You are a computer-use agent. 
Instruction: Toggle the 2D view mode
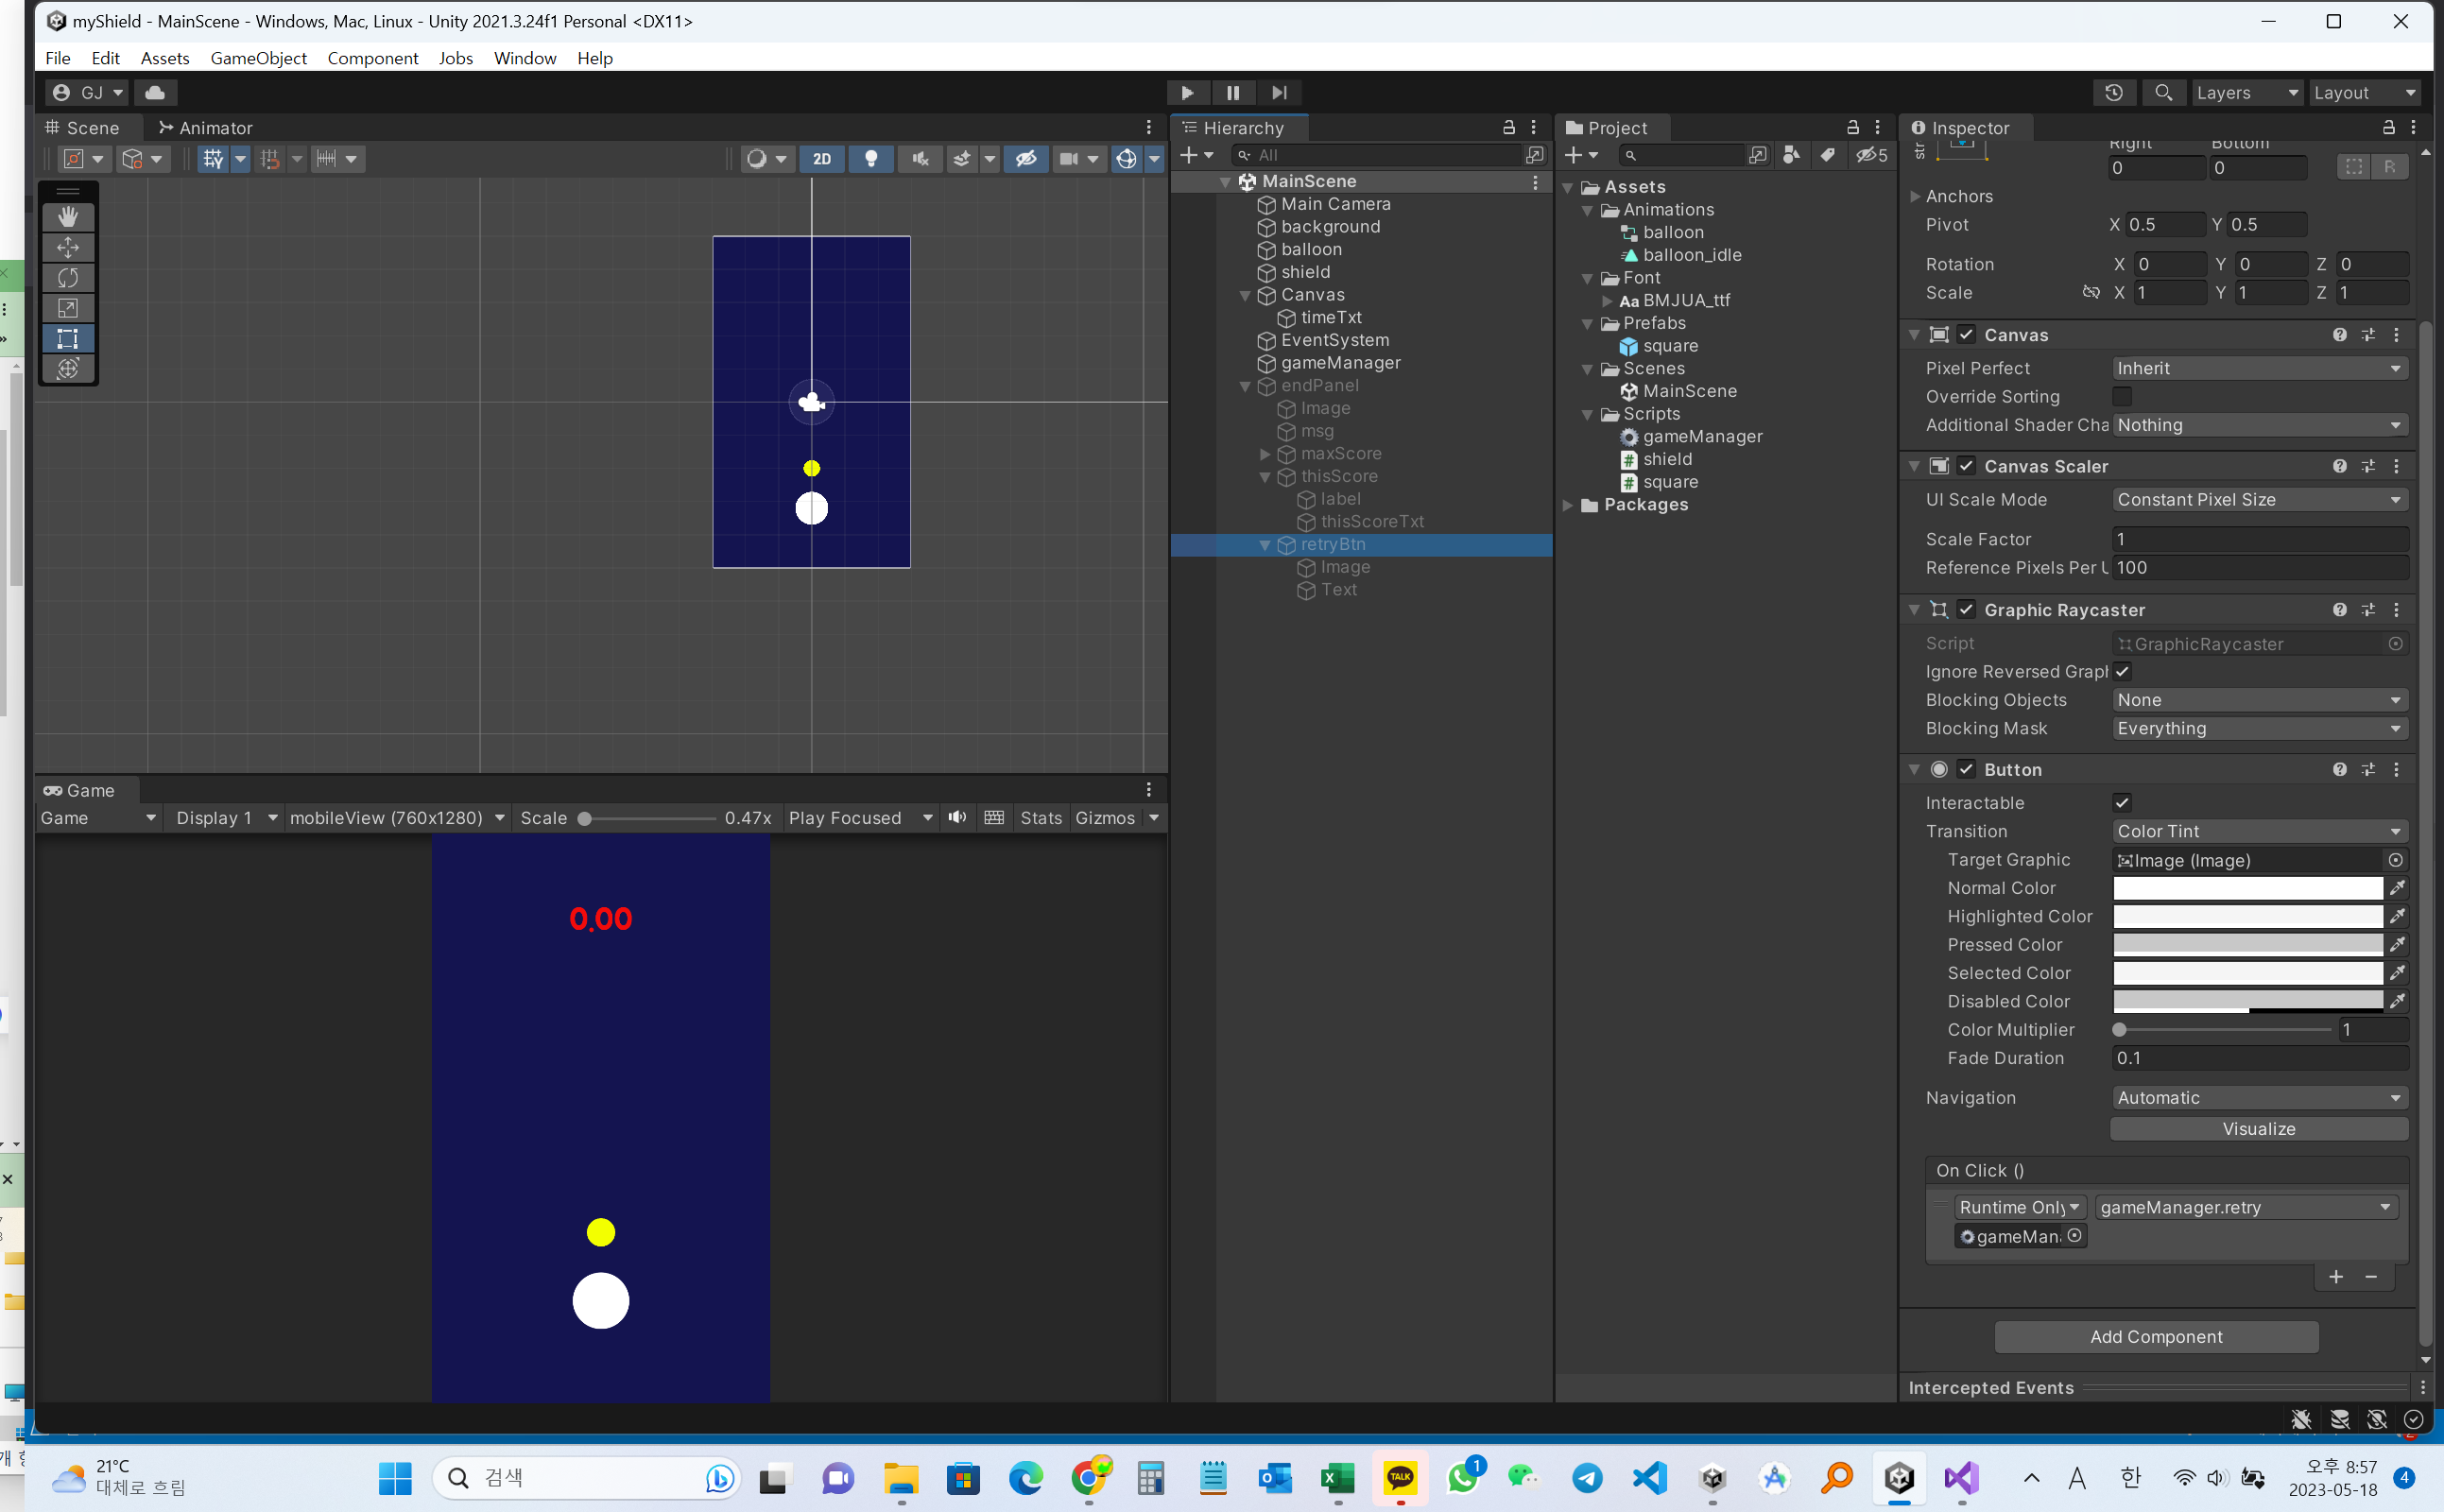tap(822, 158)
